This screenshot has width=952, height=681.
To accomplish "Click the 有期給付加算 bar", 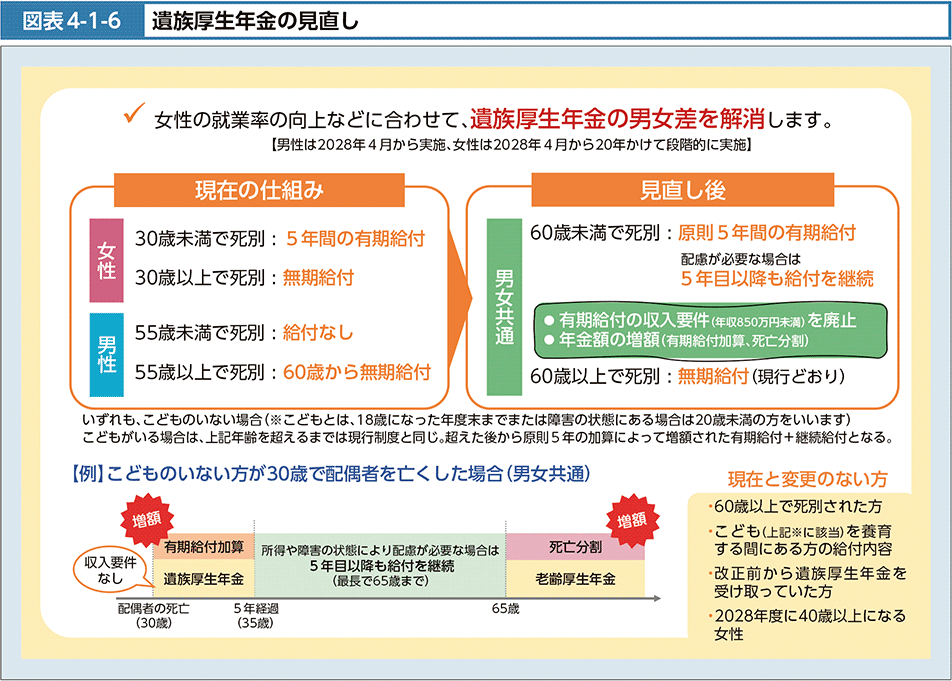I will click(x=203, y=547).
